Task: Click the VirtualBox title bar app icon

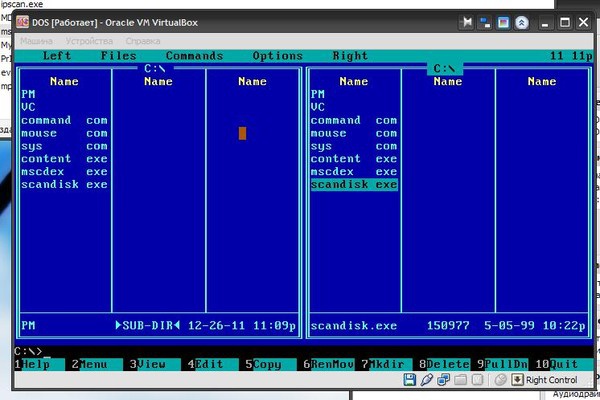Action: click(23, 22)
